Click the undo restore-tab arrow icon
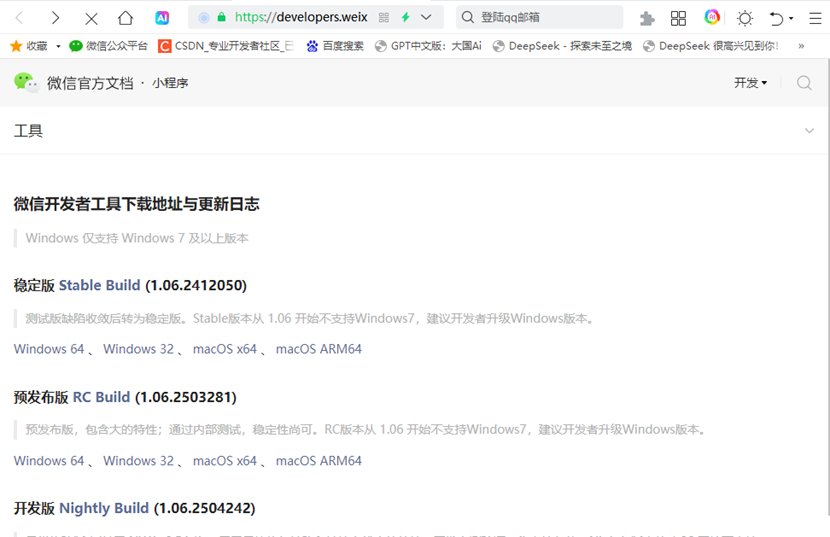The width and height of the screenshot is (830, 537). click(776, 19)
